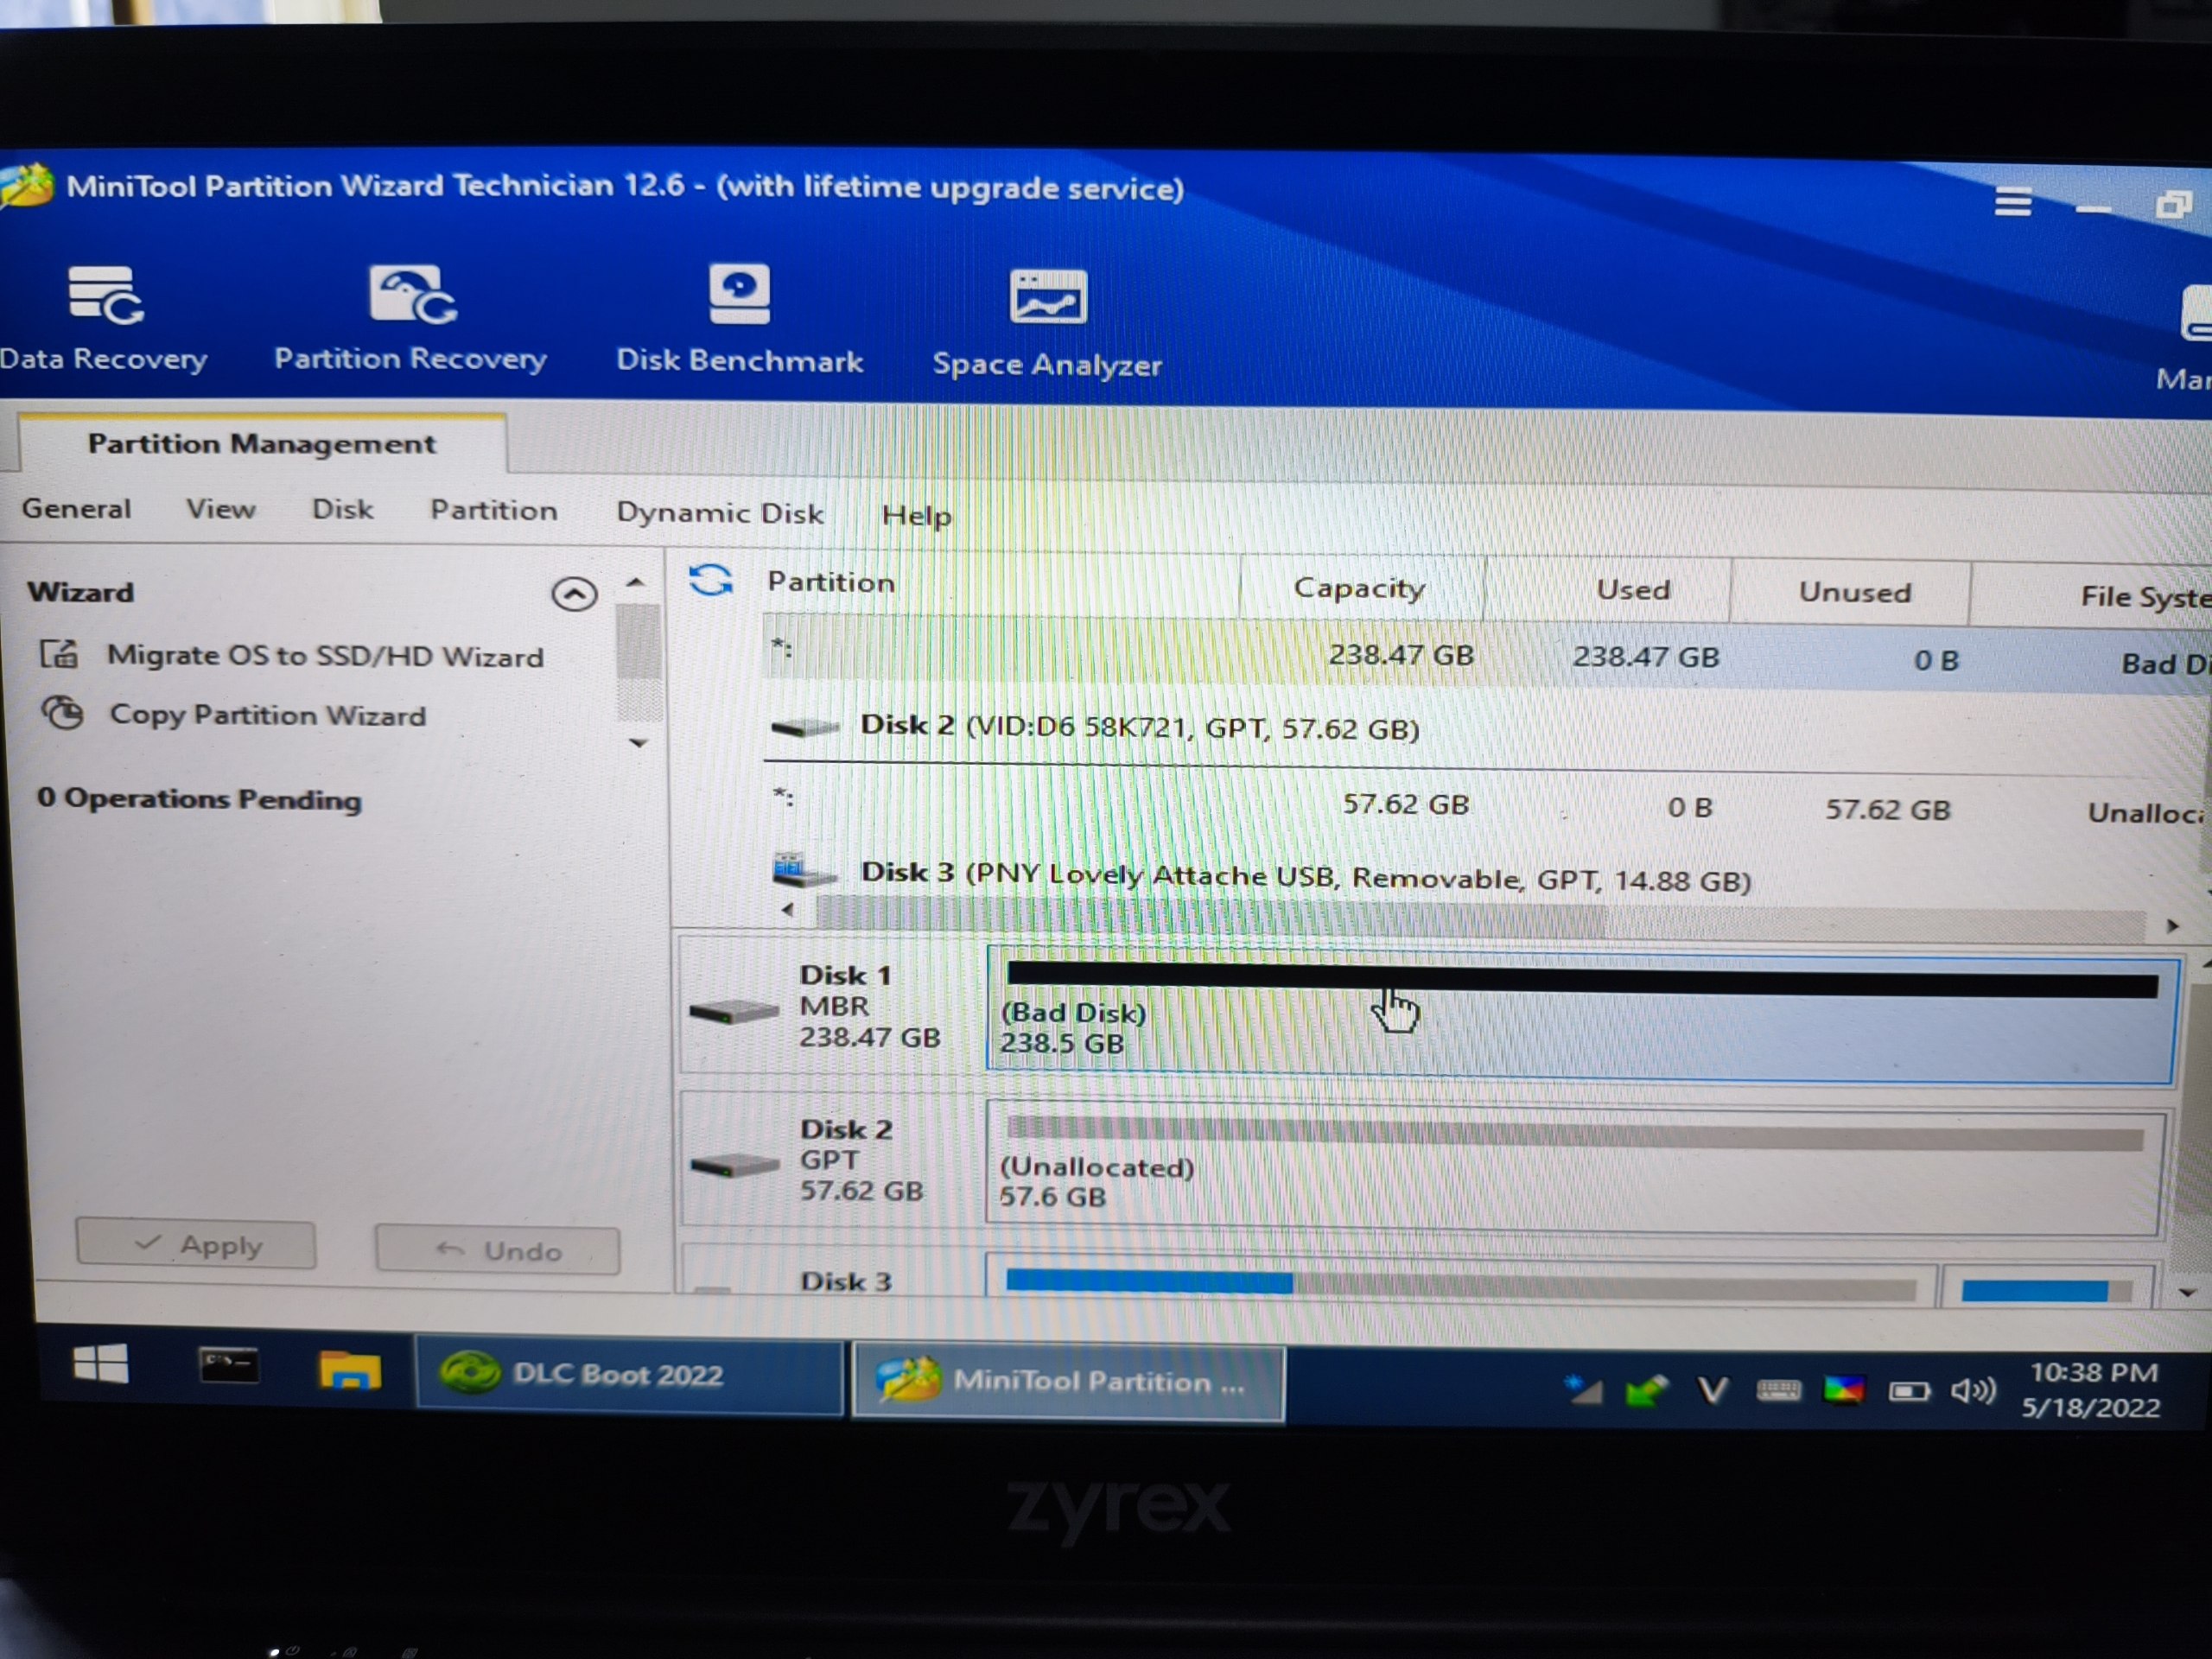Click the Disk 2 drive icon in disk map

pos(734,1164)
